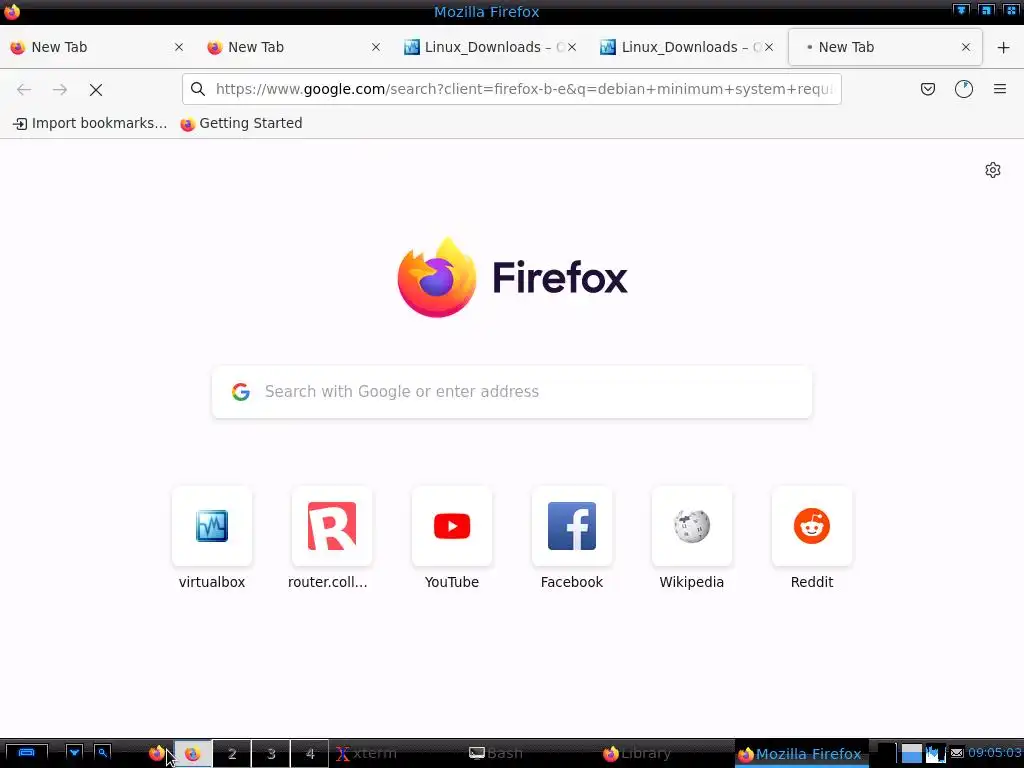Screen dimensions: 1024x768
Task: Switch to workspace 4 on the taskbar
Action: (310, 754)
